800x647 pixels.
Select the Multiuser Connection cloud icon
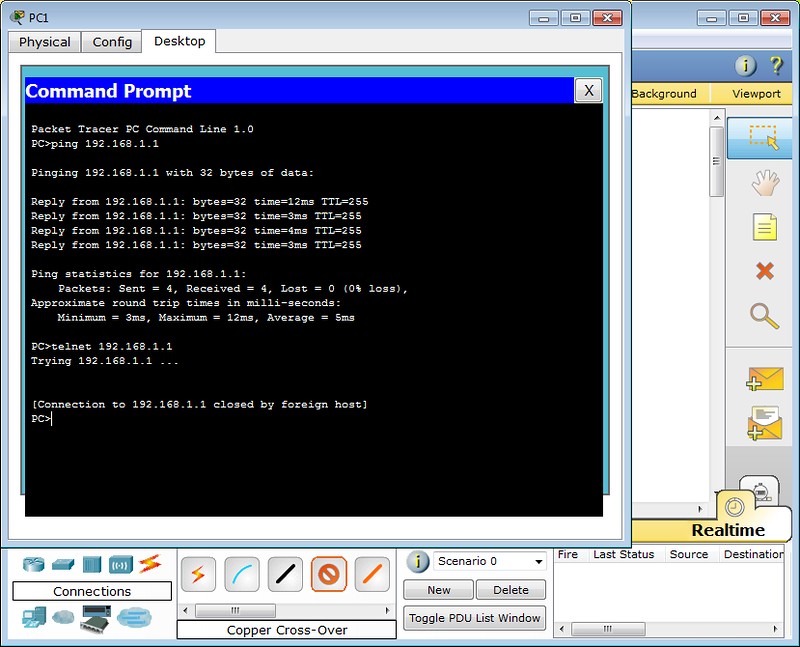(134, 617)
